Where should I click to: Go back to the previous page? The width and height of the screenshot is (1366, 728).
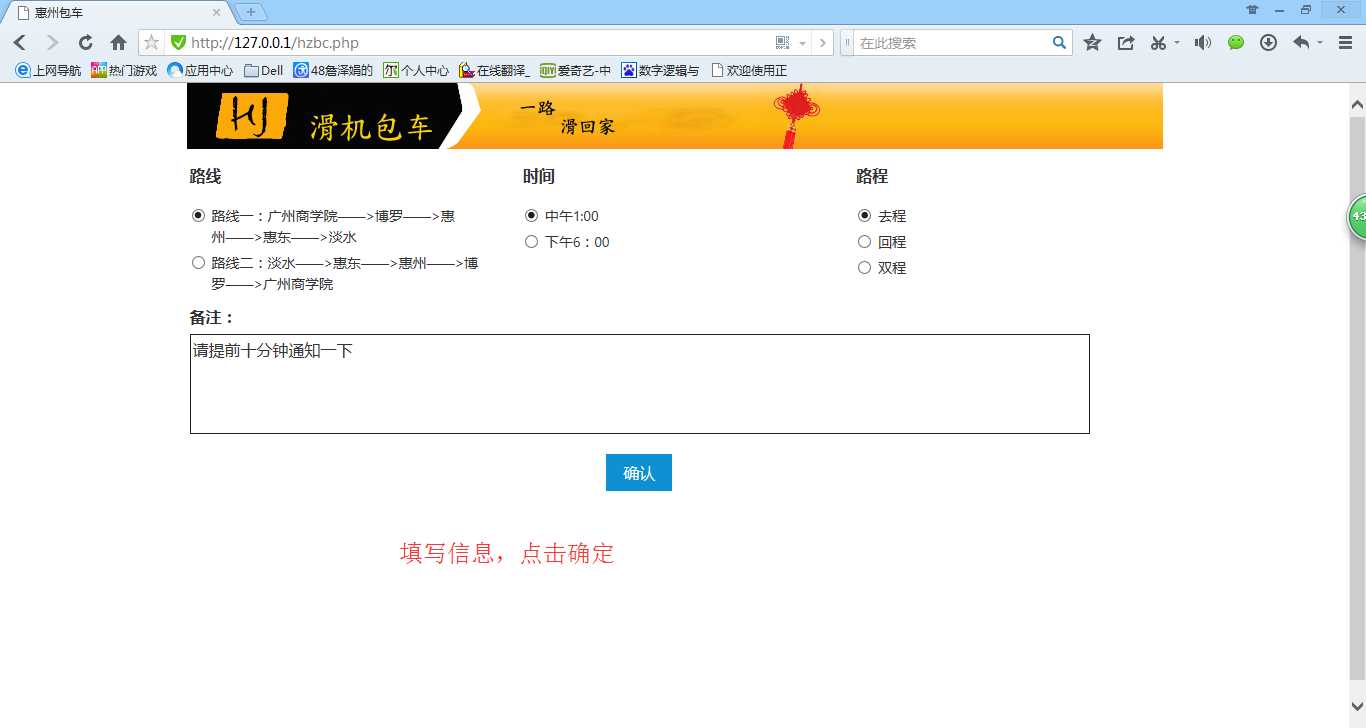(19, 43)
